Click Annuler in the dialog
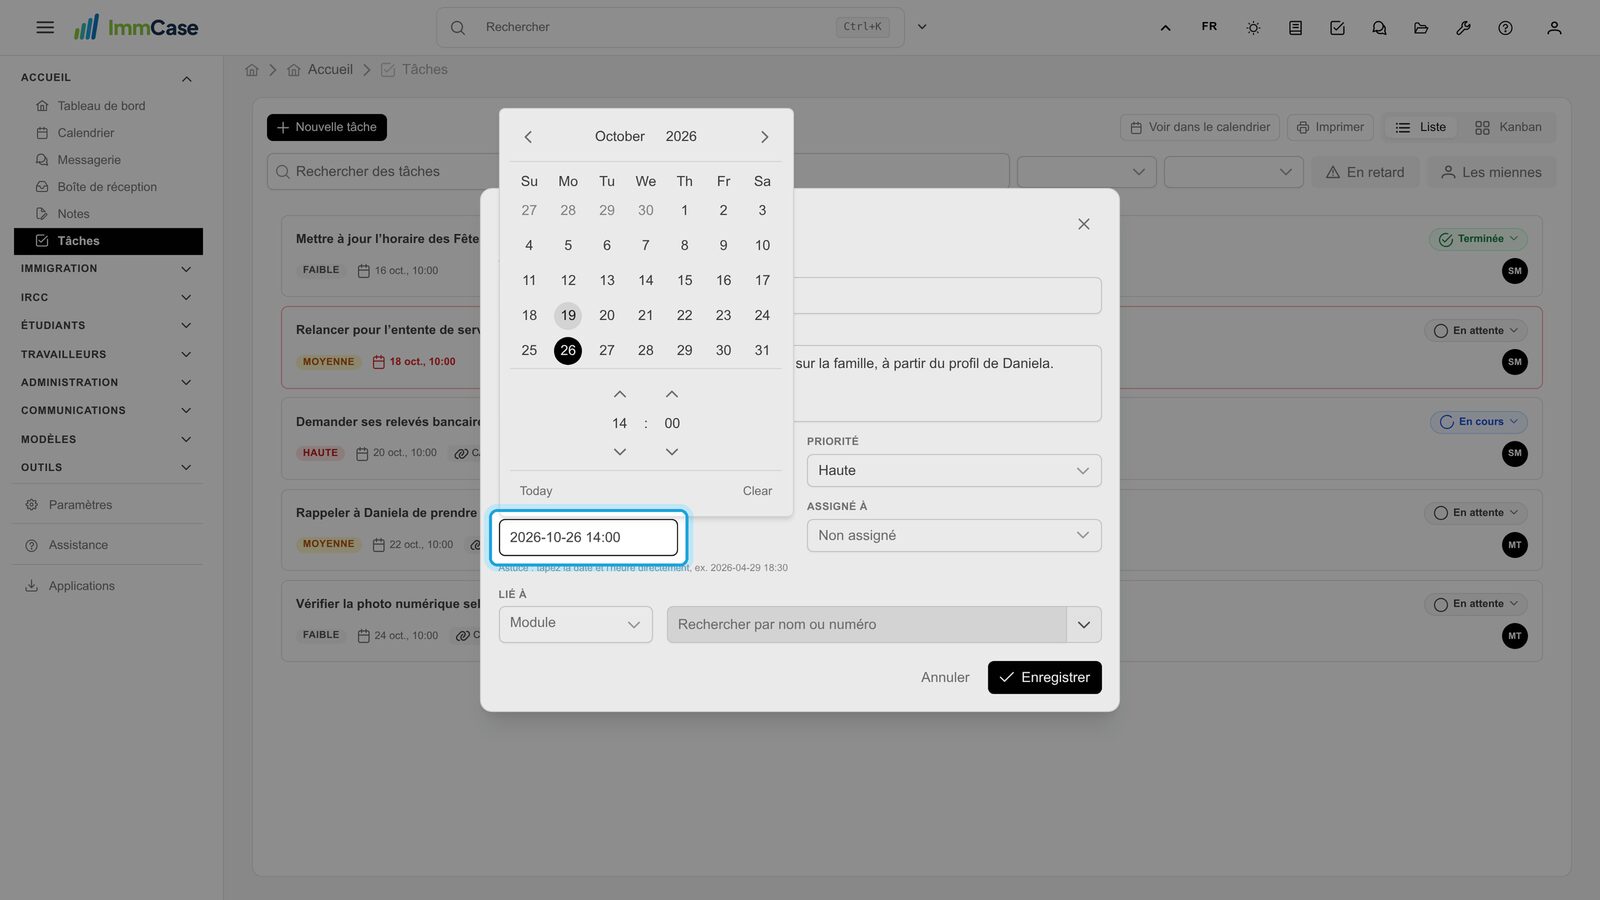 point(945,678)
